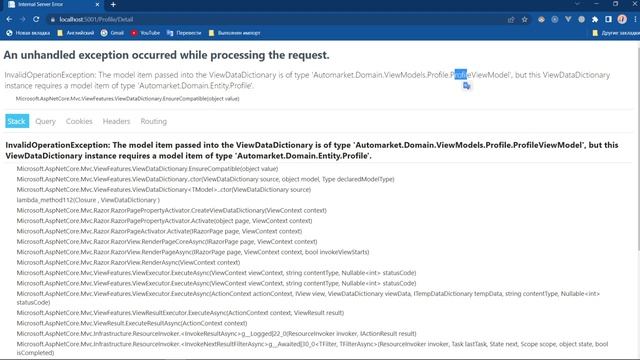
Task: Switch to the Query tab
Action: (45, 121)
